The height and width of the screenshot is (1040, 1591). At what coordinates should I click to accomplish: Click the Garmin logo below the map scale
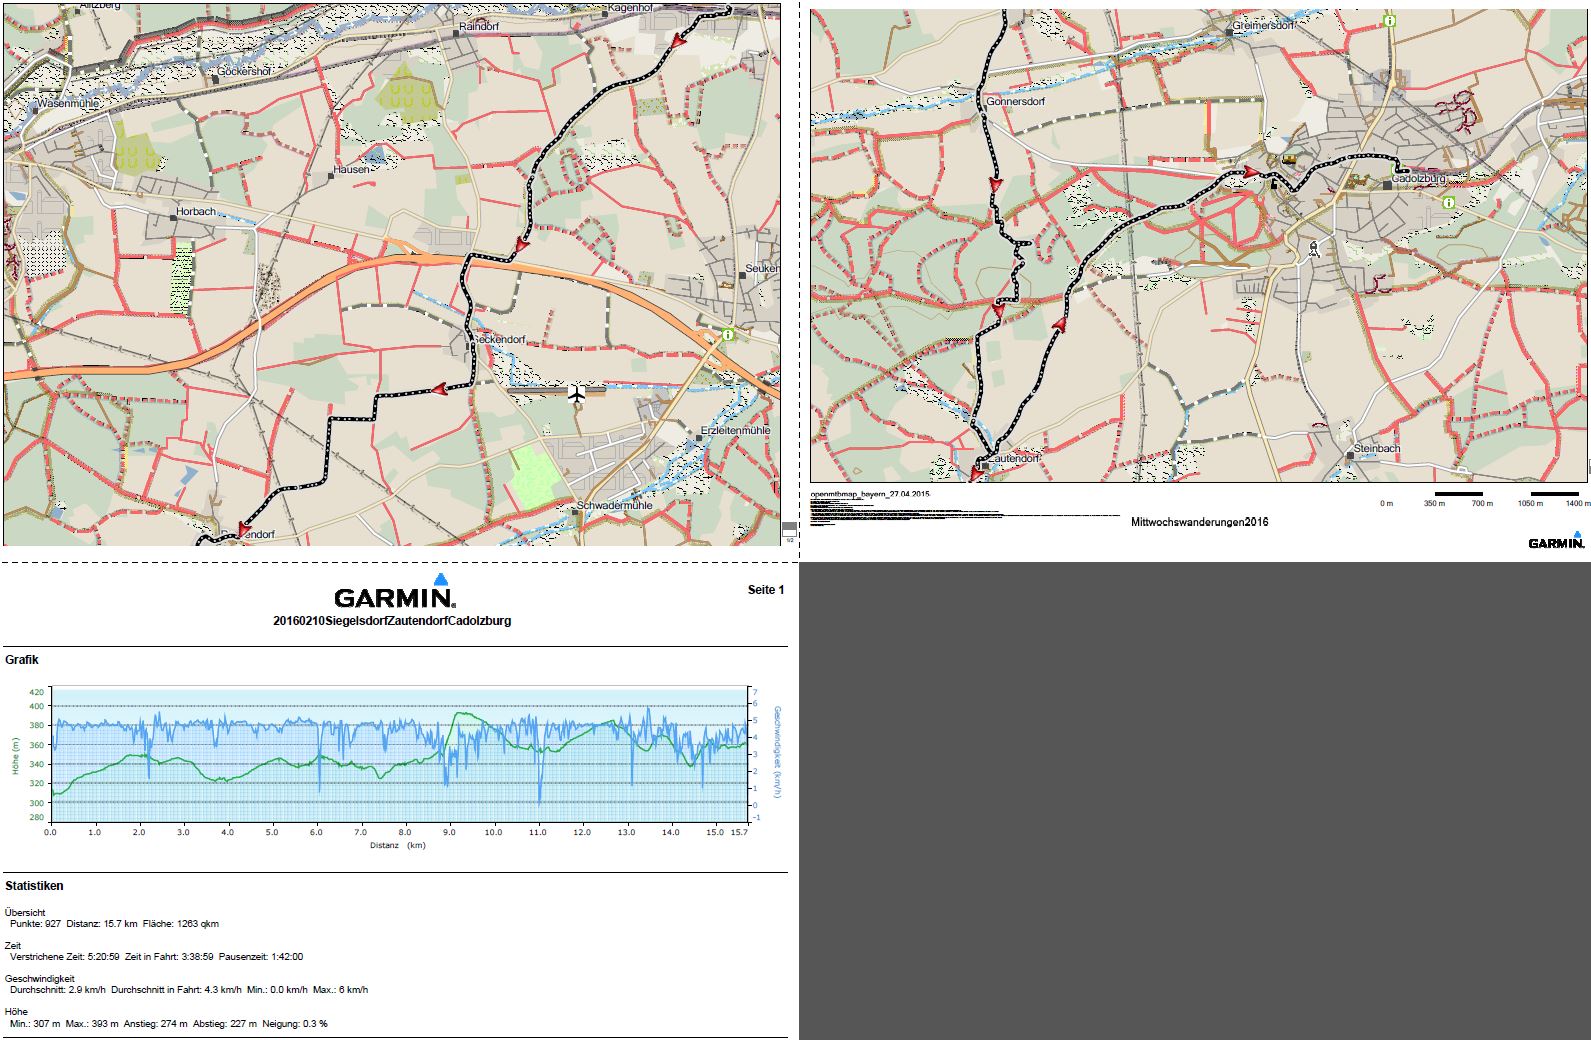1556,541
